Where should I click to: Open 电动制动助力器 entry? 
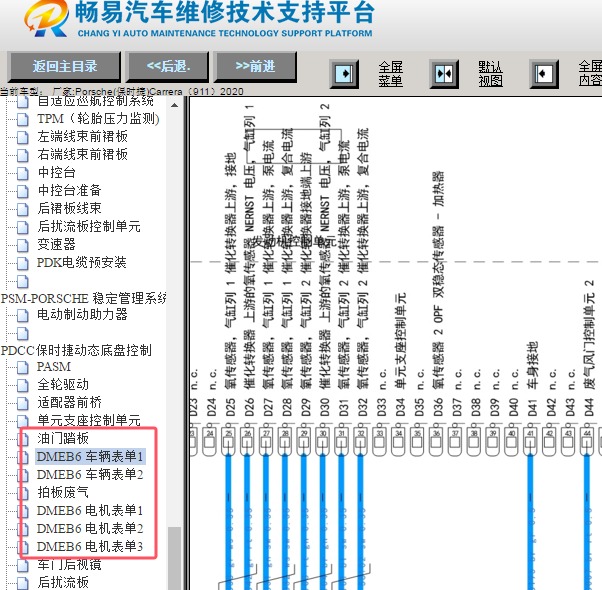click(82, 314)
